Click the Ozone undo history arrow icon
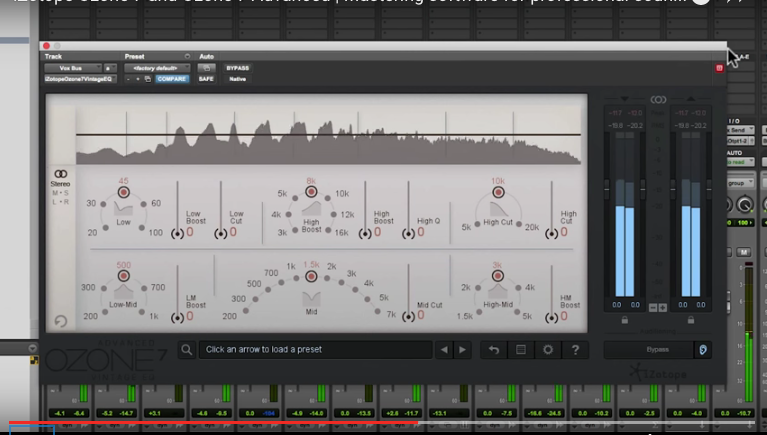 point(494,349)
